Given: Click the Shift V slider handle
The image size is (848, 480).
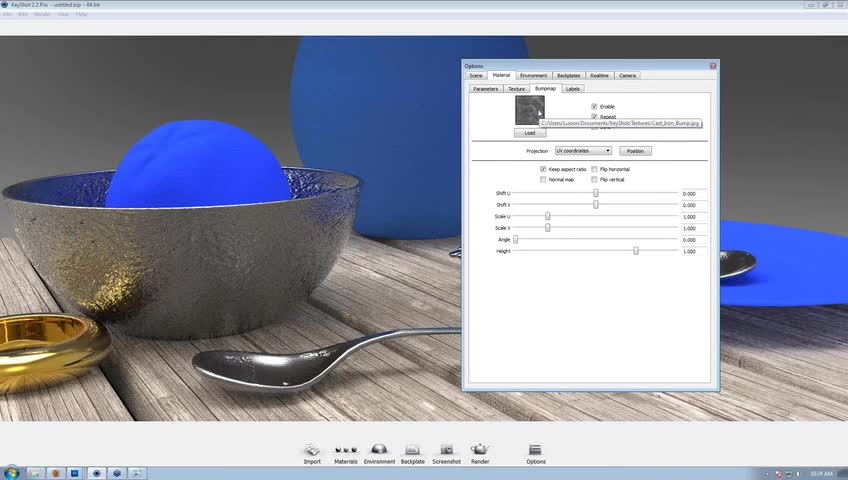Looking at the screenshot, I should pos(596,204).
